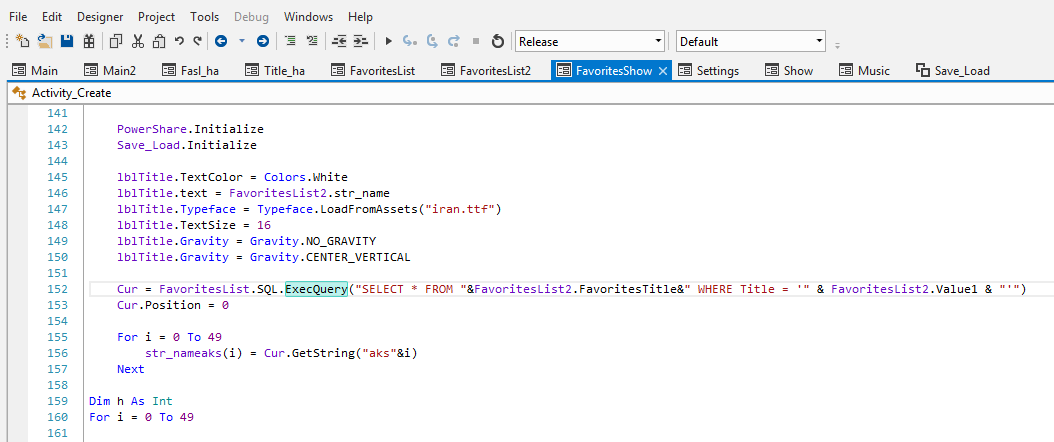The width and height of the screenshot is (1054, 442).
Task: Open the Default configuration dropdown
Action: [x=751, y=42]
